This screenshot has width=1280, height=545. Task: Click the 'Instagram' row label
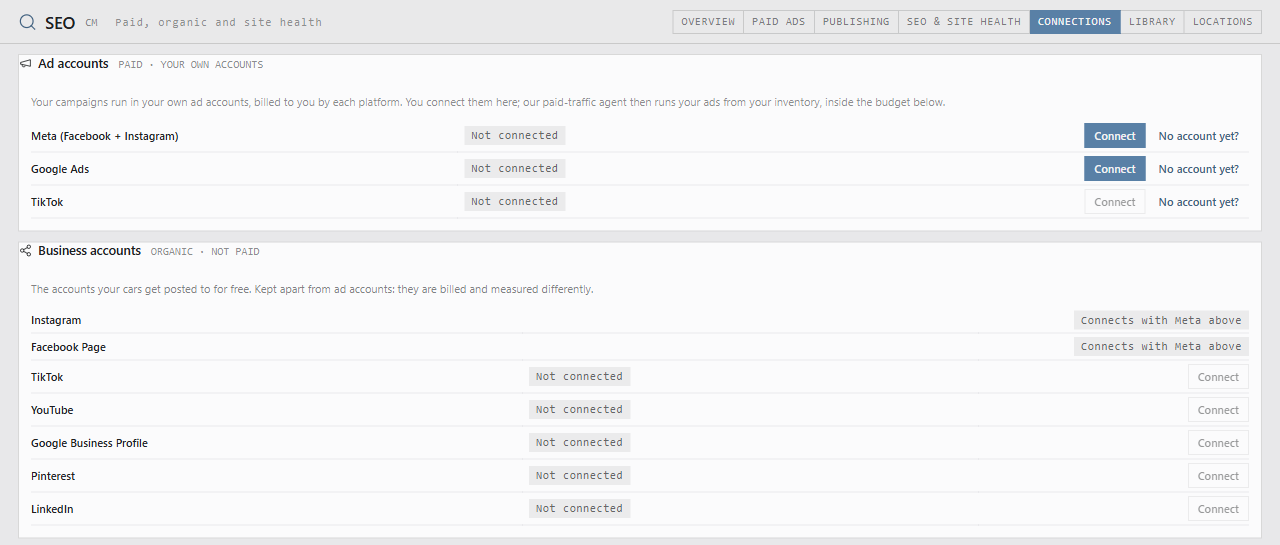(56, 320)
